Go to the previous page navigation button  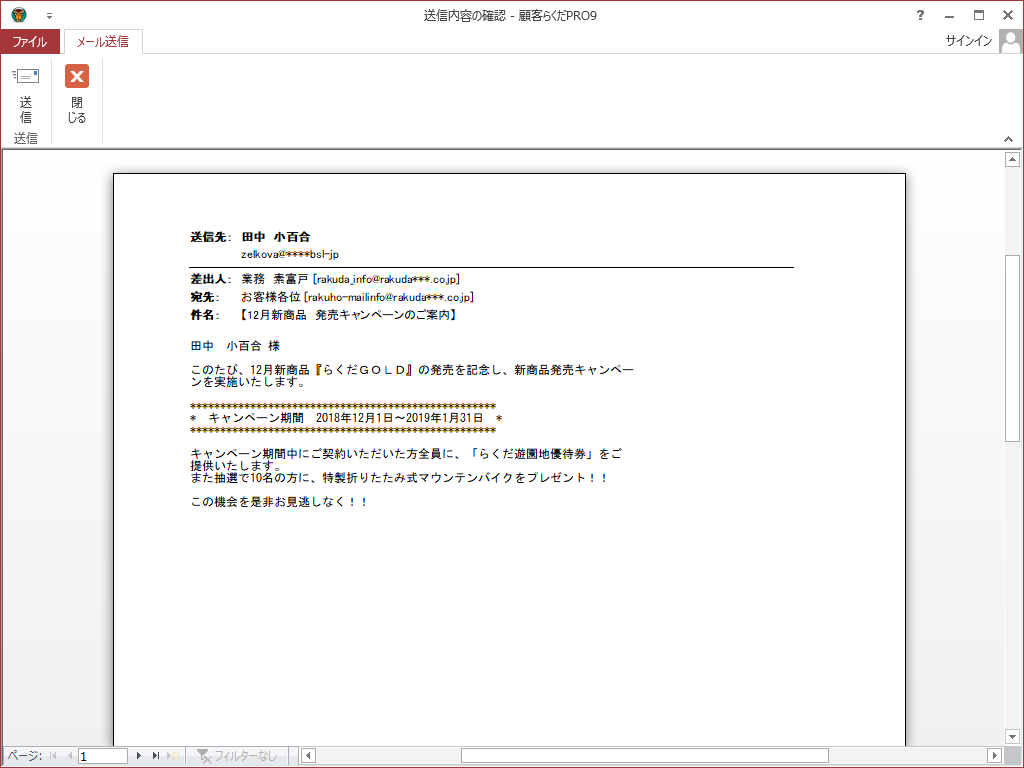coord(69,756)
